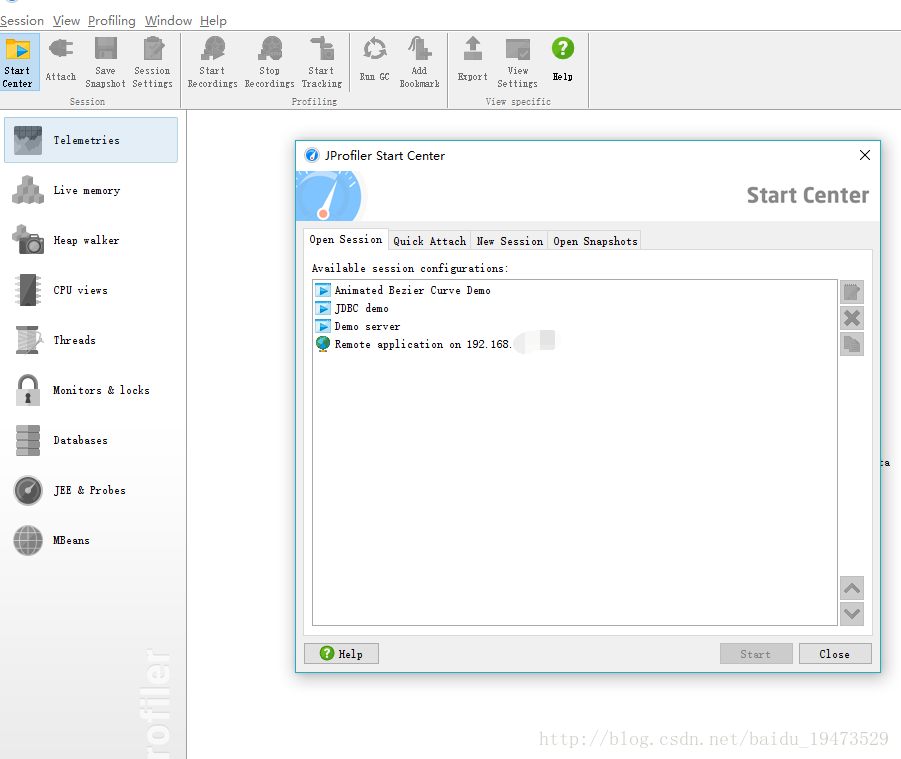Open the Monitors & locks section

click(91, 390)
